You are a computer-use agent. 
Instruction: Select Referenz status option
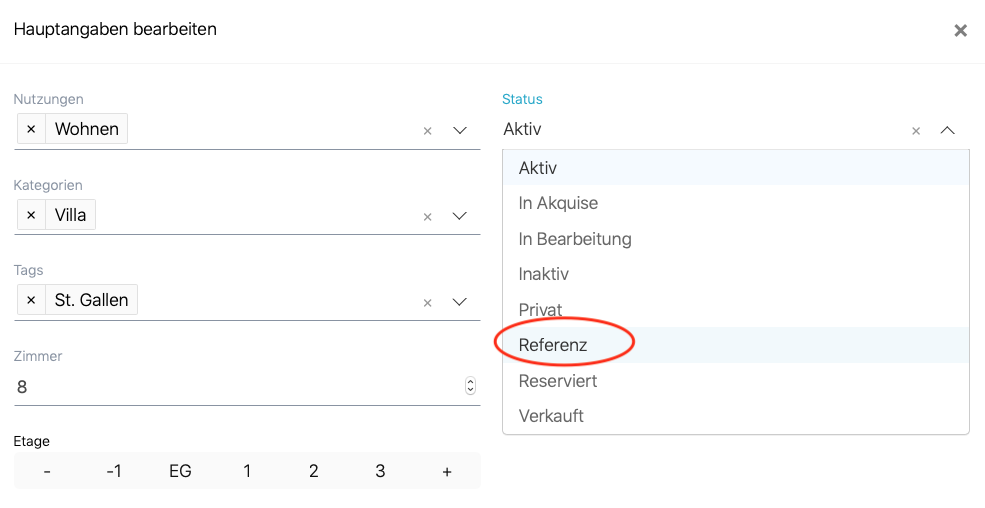[553, 345]
